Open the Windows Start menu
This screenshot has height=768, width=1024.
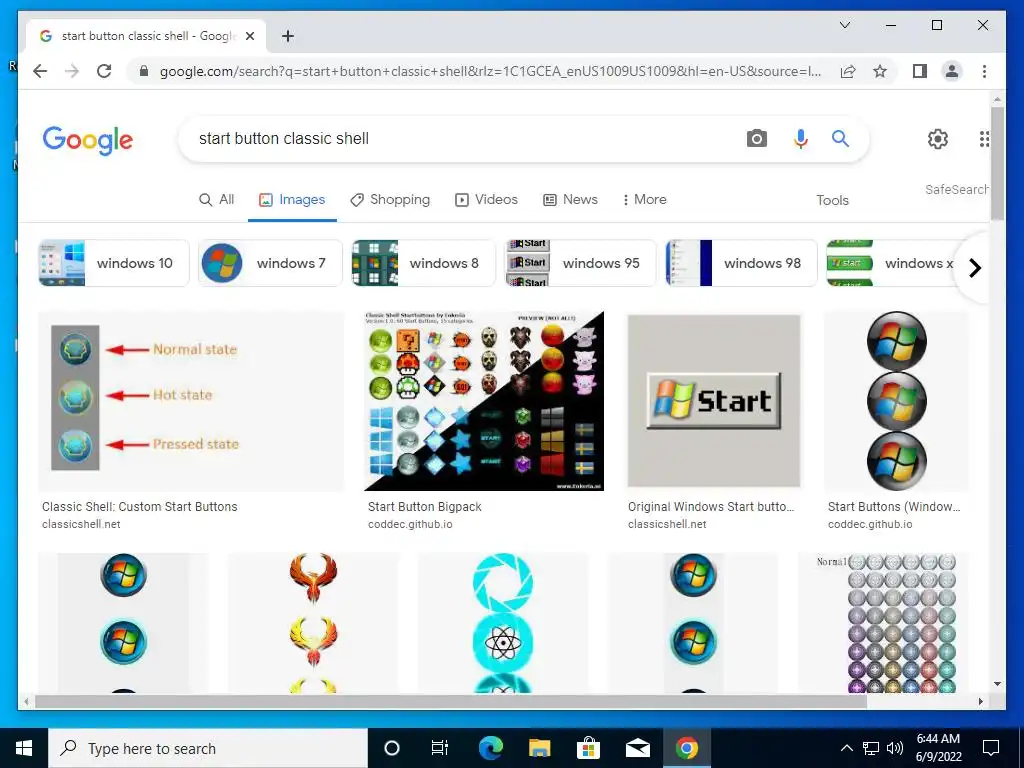[x=24, y=748]
